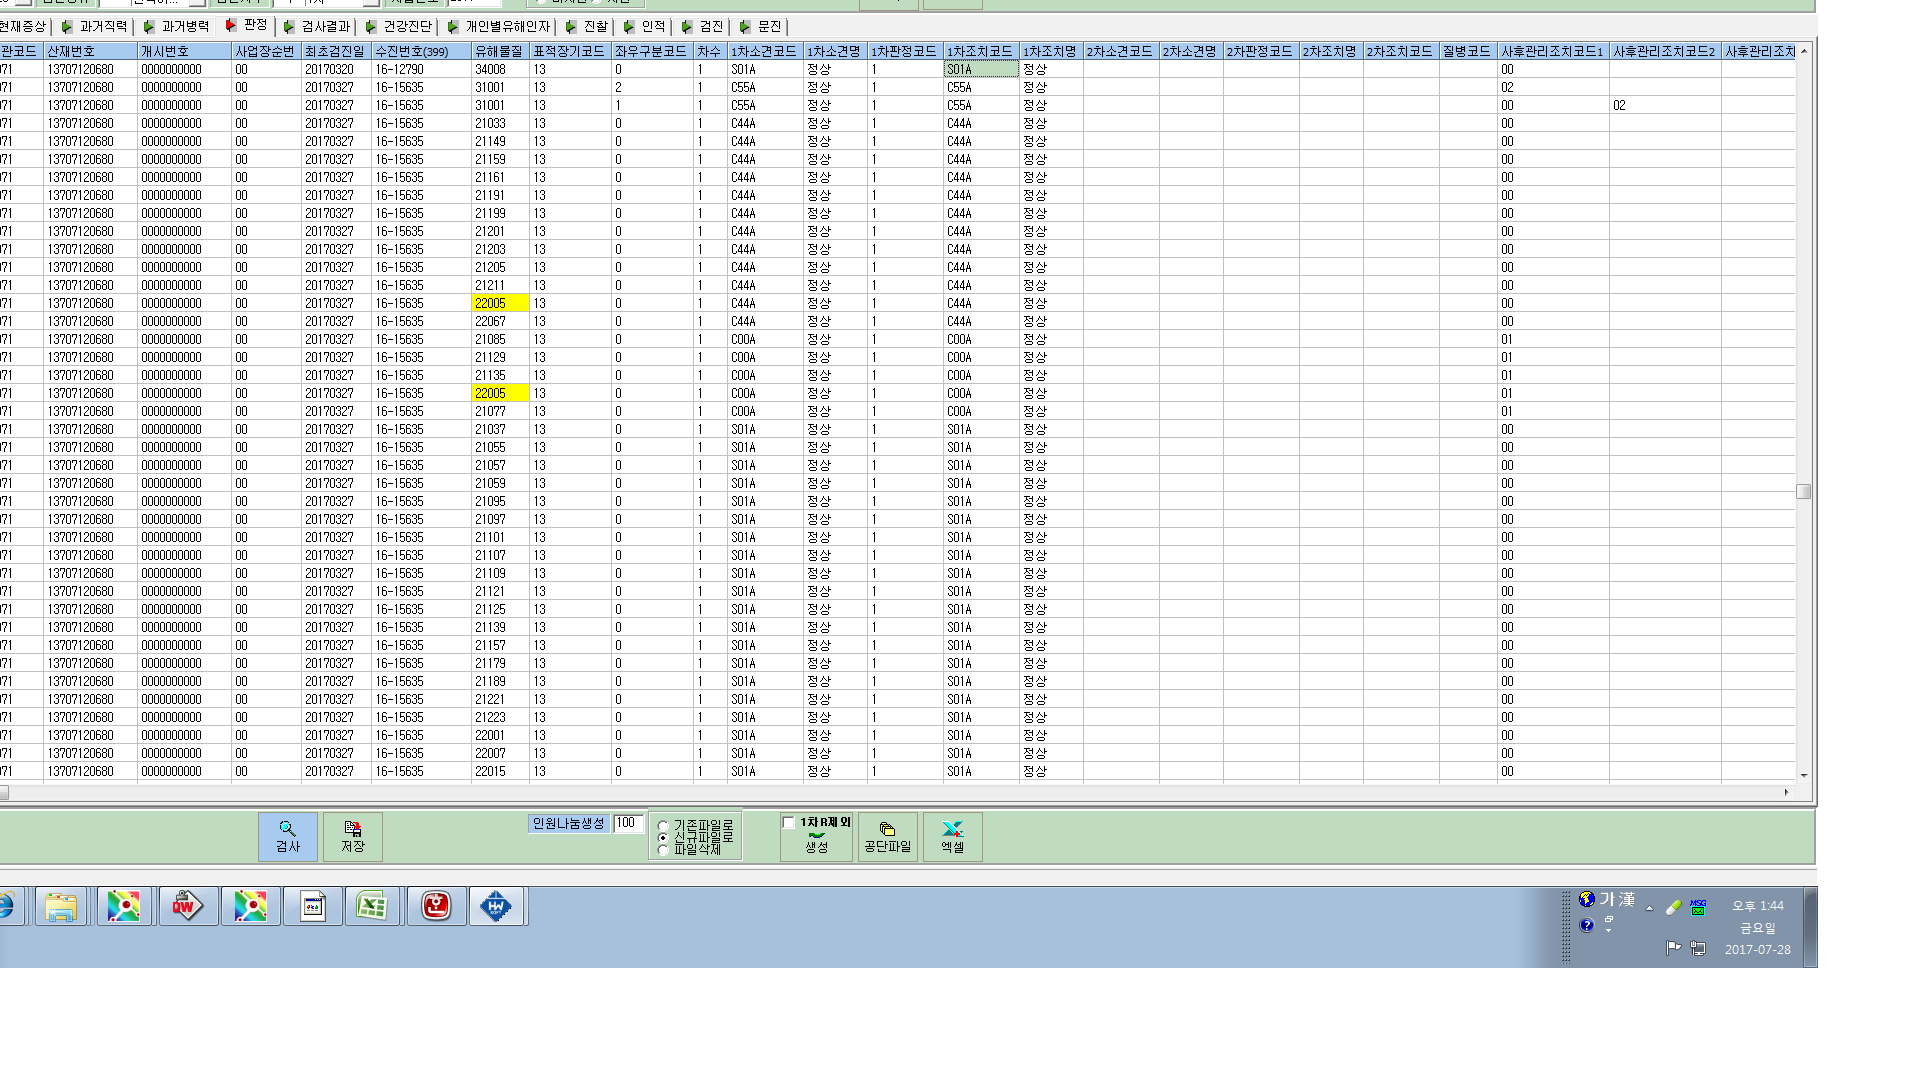Viewport: 1920px width, 1080px height.
Task: Sort by 유해물질 column header
Action: click(x=500, y=51)
